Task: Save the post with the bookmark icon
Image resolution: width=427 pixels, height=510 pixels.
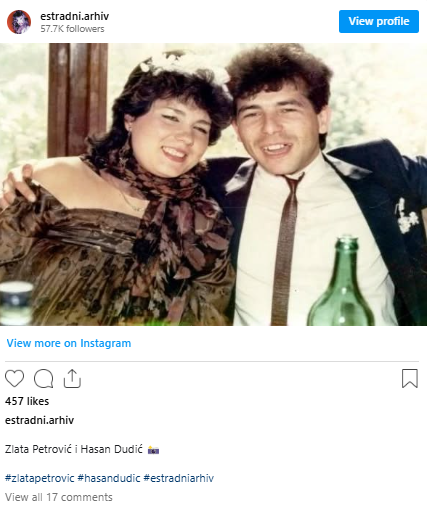Action: click(x=410, y=378)
